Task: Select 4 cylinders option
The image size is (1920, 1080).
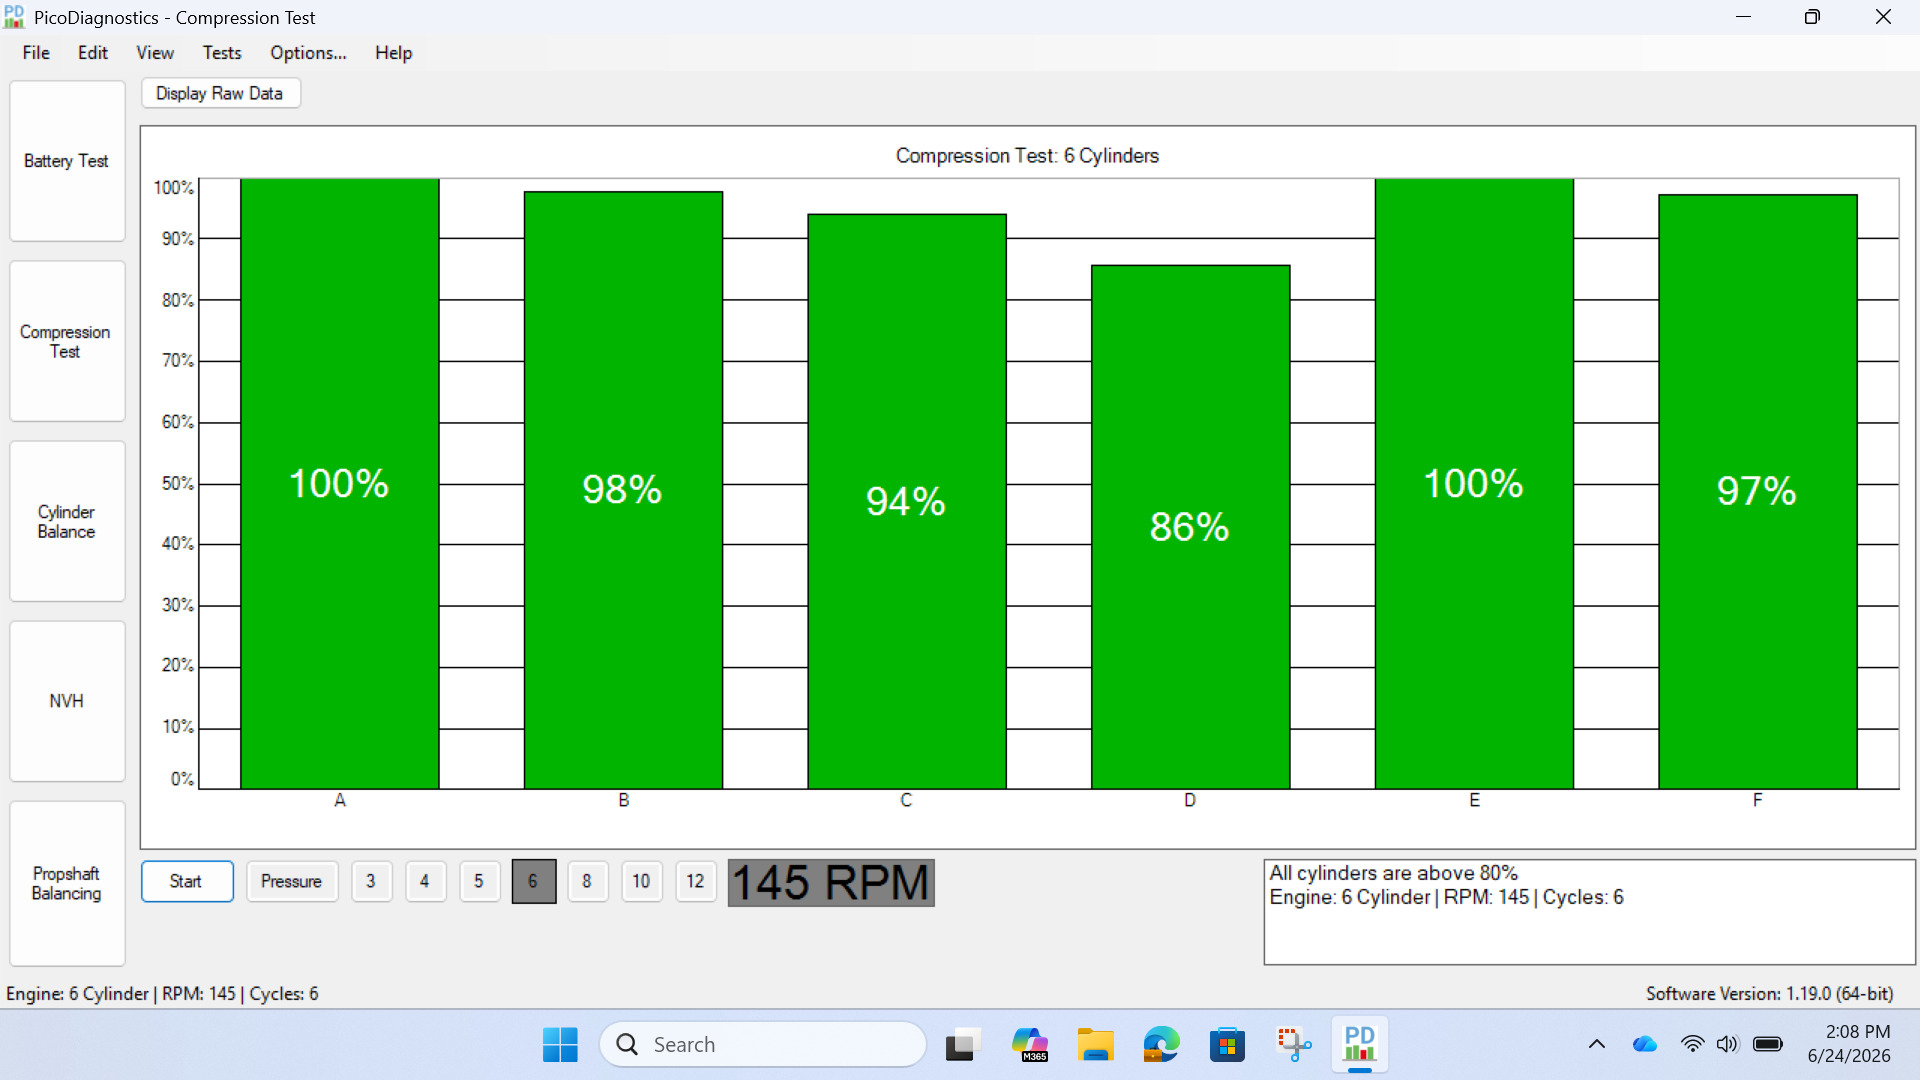Action: (x=425, y=881)
